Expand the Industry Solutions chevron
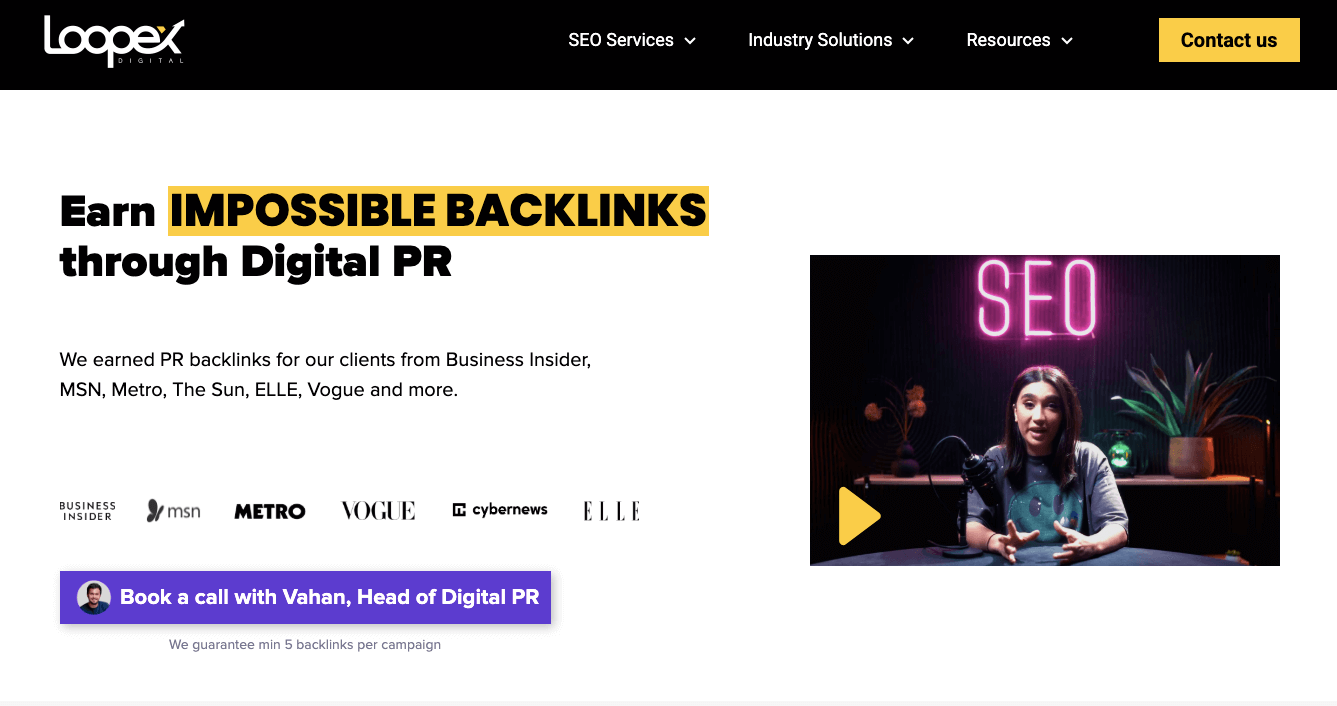The image size is (1337, 706). (908, 41)
